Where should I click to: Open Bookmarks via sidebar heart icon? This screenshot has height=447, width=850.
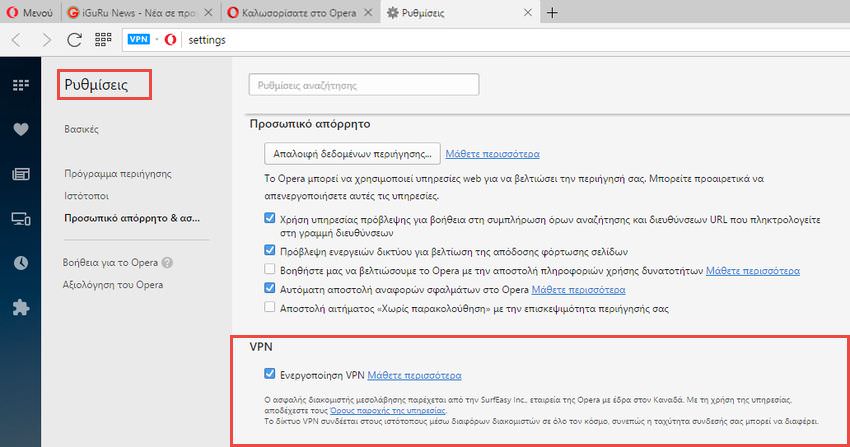tap(20, 129)
